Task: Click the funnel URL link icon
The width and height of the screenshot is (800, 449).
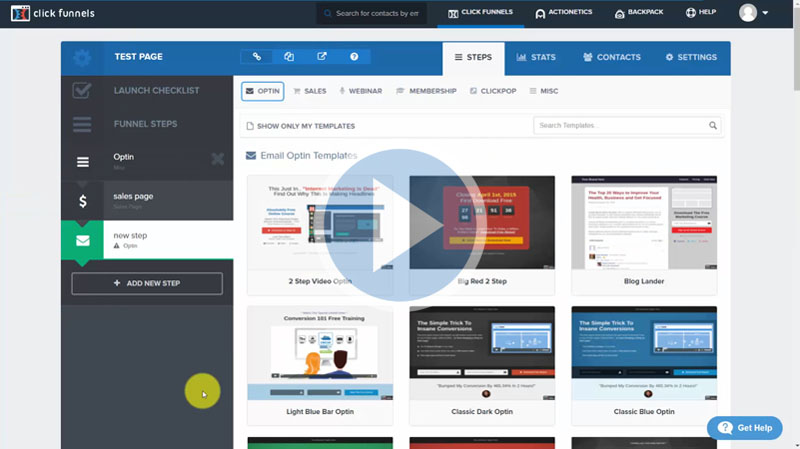Action: (x=257, y=57)
